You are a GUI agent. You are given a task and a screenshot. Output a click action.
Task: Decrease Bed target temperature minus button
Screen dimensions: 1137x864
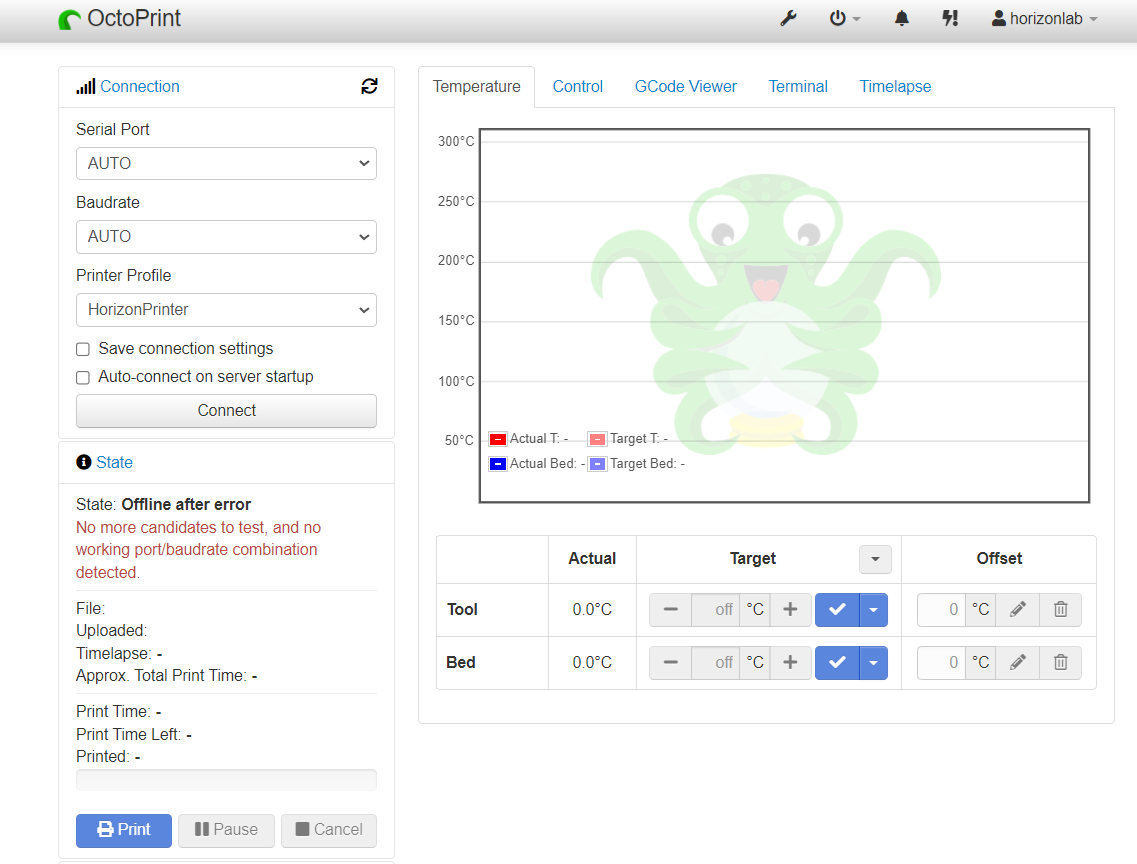[671, 662]
